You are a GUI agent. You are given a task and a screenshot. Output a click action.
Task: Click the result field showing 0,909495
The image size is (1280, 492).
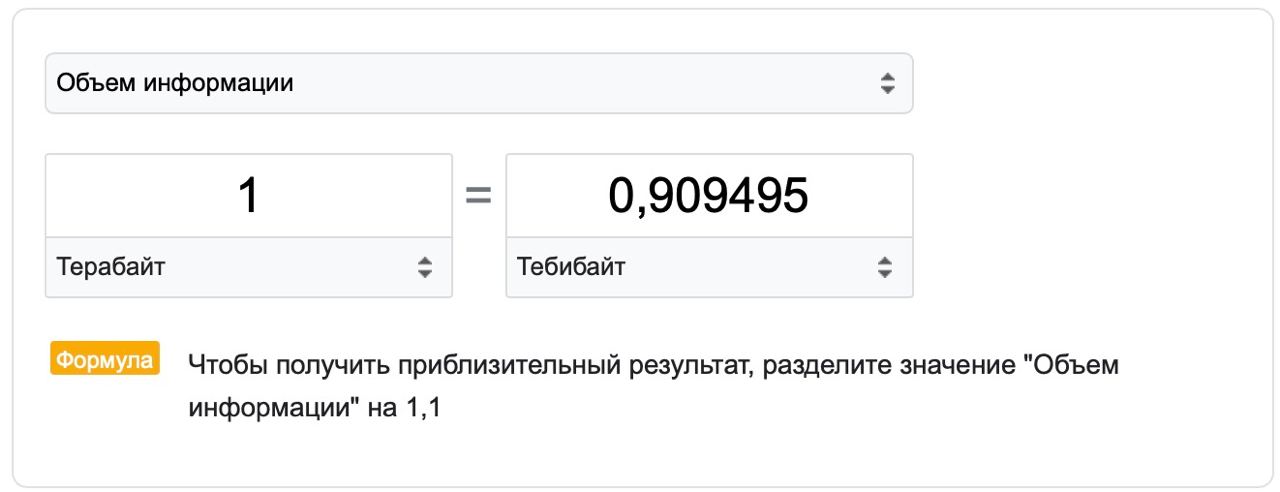pyautogui.click(x=709, y=195)
